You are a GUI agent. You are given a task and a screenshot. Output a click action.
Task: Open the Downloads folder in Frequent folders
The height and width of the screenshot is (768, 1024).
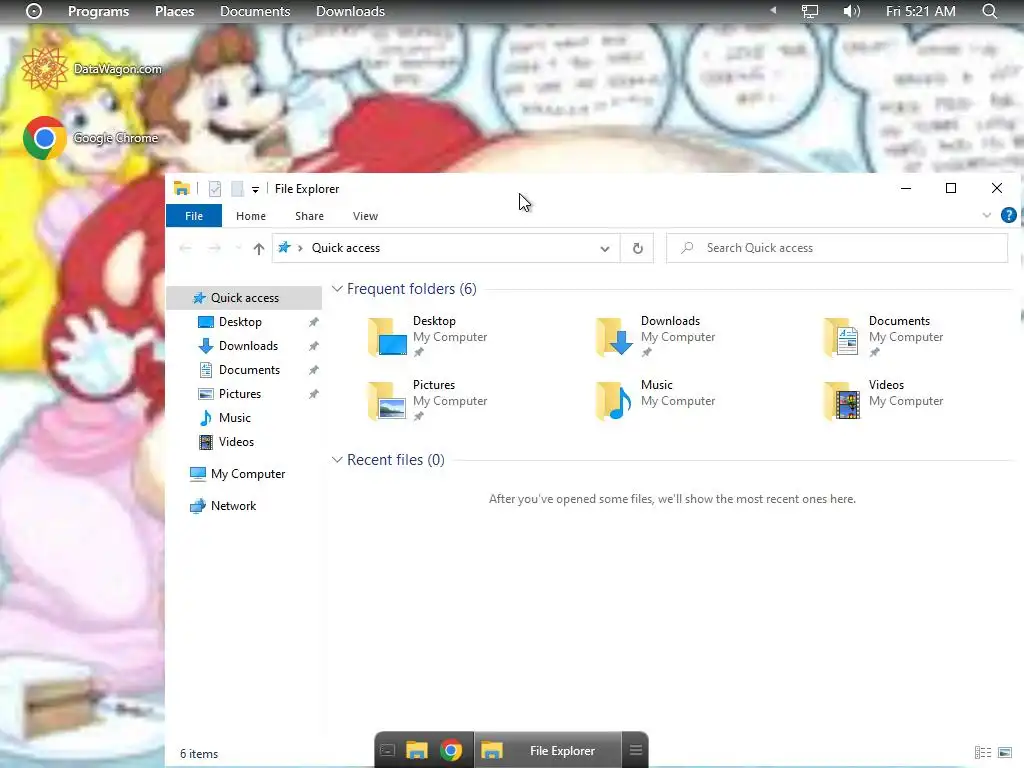pos(656,336)
